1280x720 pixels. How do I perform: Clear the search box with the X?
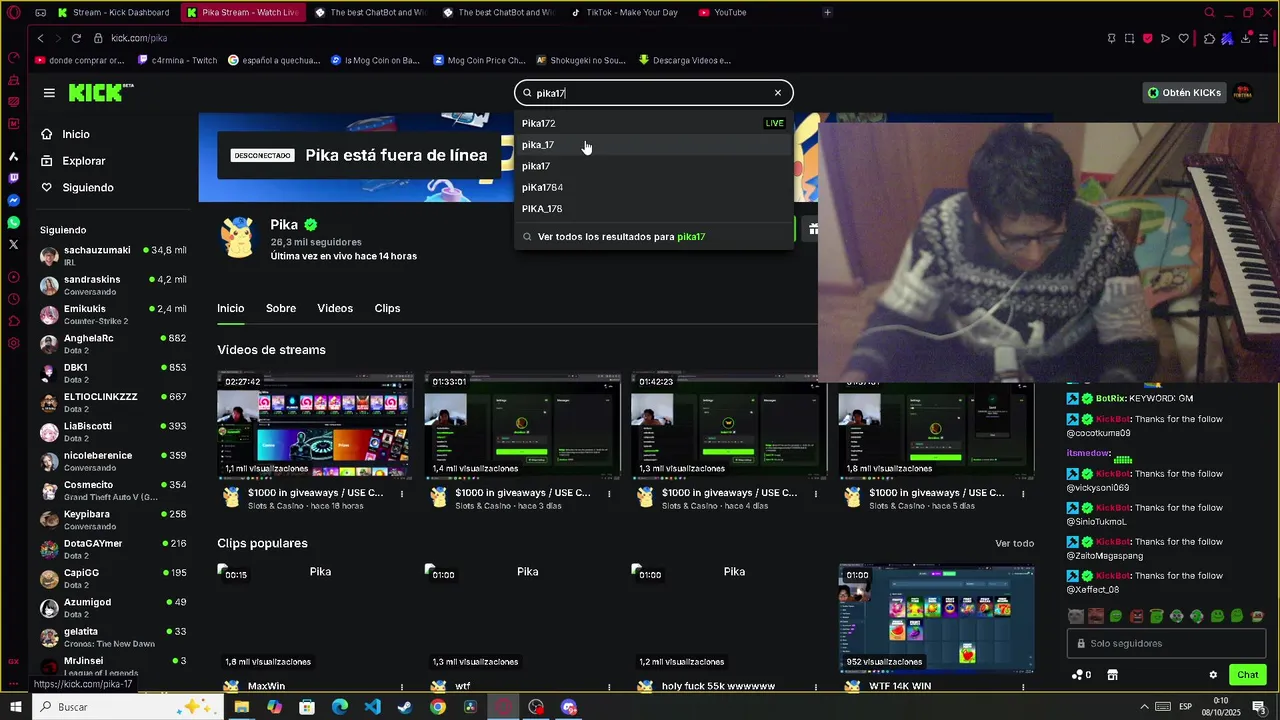pyautogui.click(x=778, y=93)
